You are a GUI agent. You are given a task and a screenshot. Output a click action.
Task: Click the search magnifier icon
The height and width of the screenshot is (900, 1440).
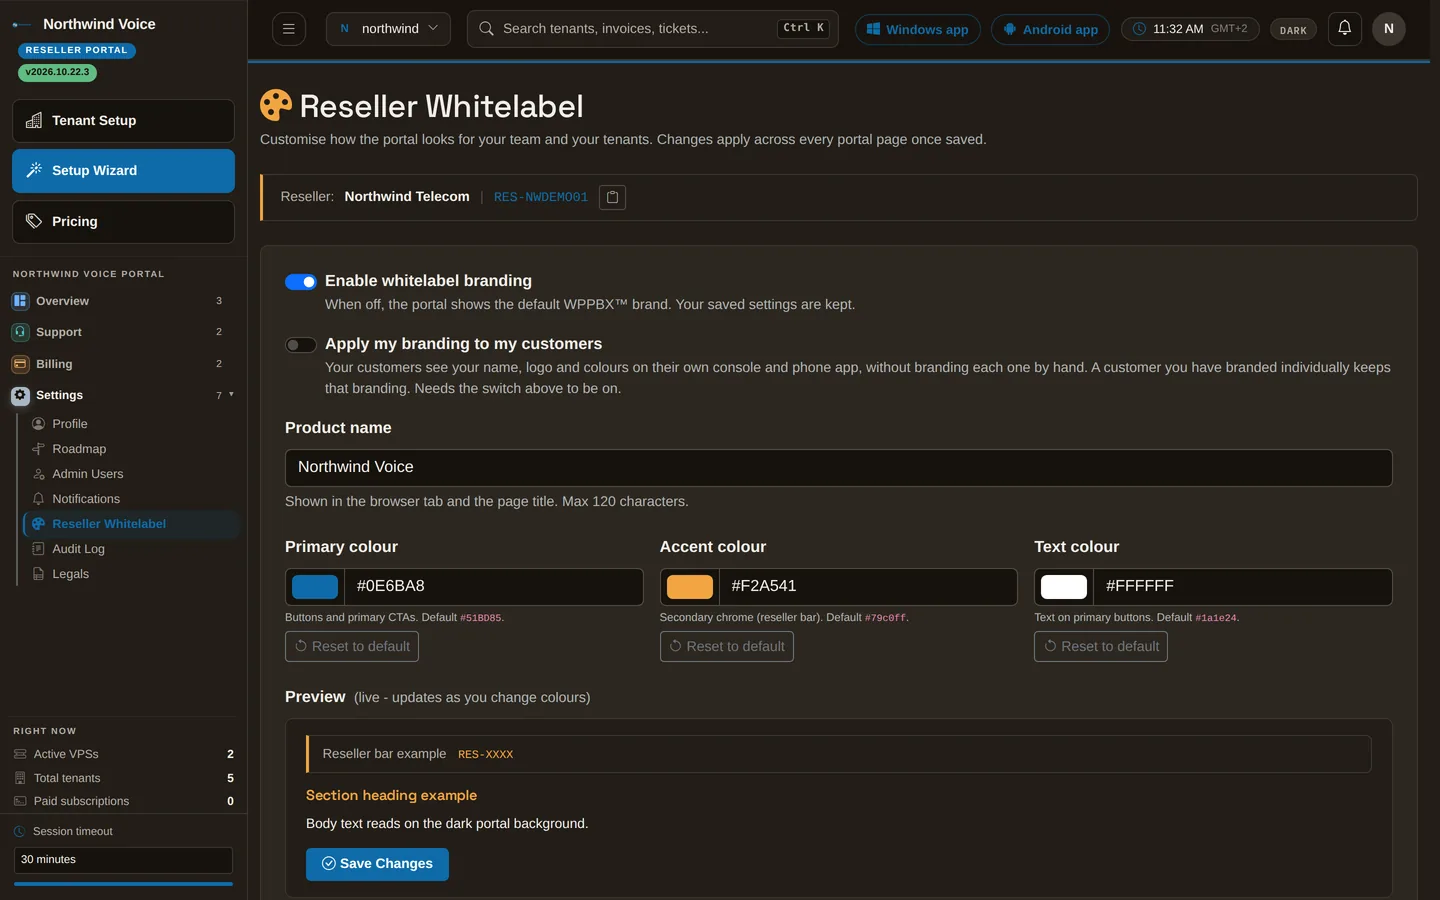tap(486, 29)
